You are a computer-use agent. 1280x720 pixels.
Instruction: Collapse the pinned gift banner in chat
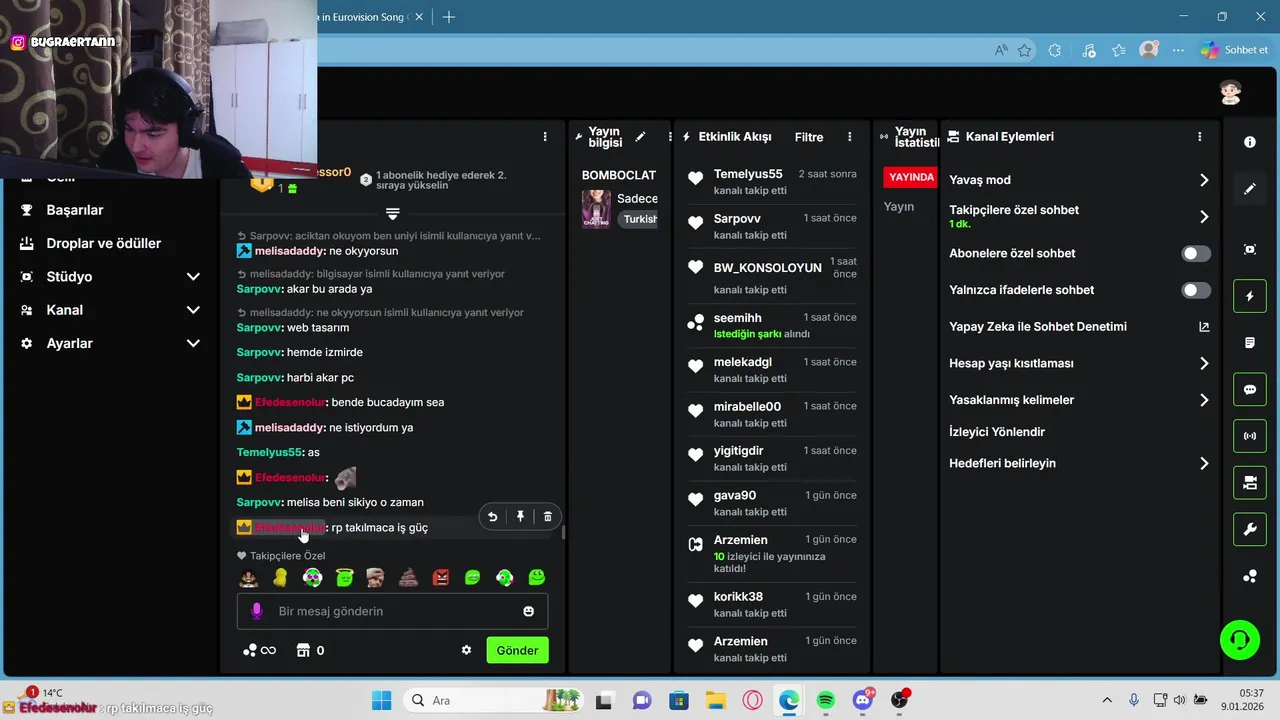coord(392,214)
